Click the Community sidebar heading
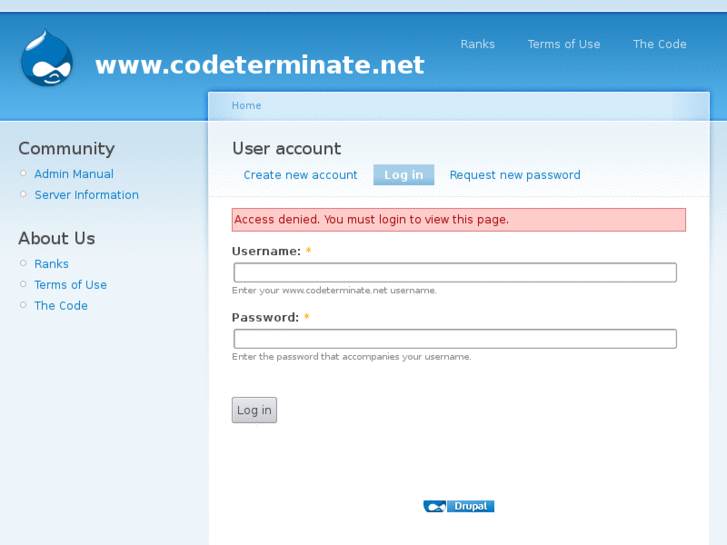 pyautogui.click(x=66, y=148)
